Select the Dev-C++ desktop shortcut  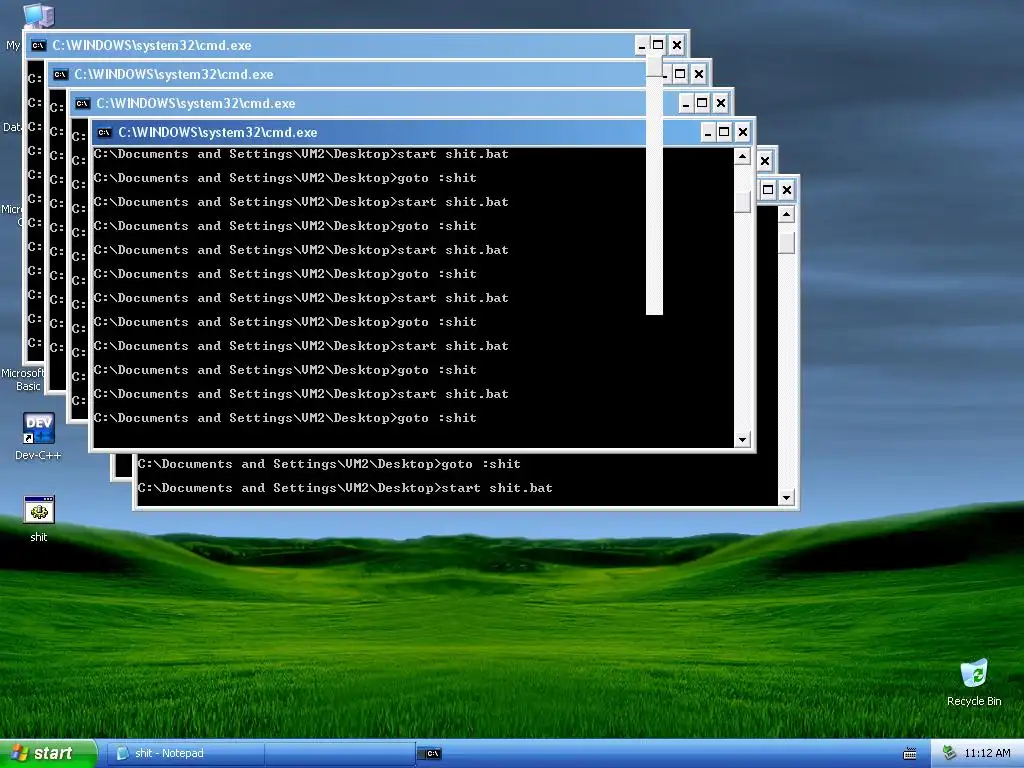38,437
